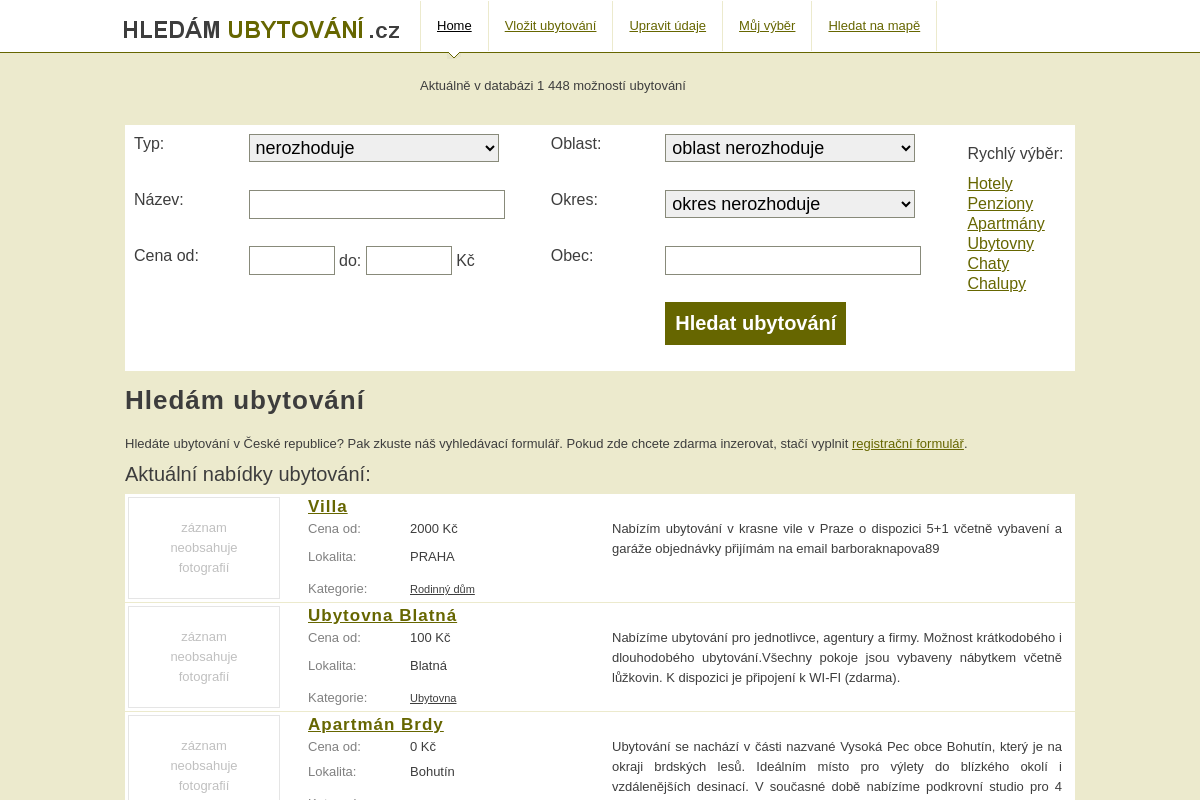Open the registrační formulář link

click(908, 443)
